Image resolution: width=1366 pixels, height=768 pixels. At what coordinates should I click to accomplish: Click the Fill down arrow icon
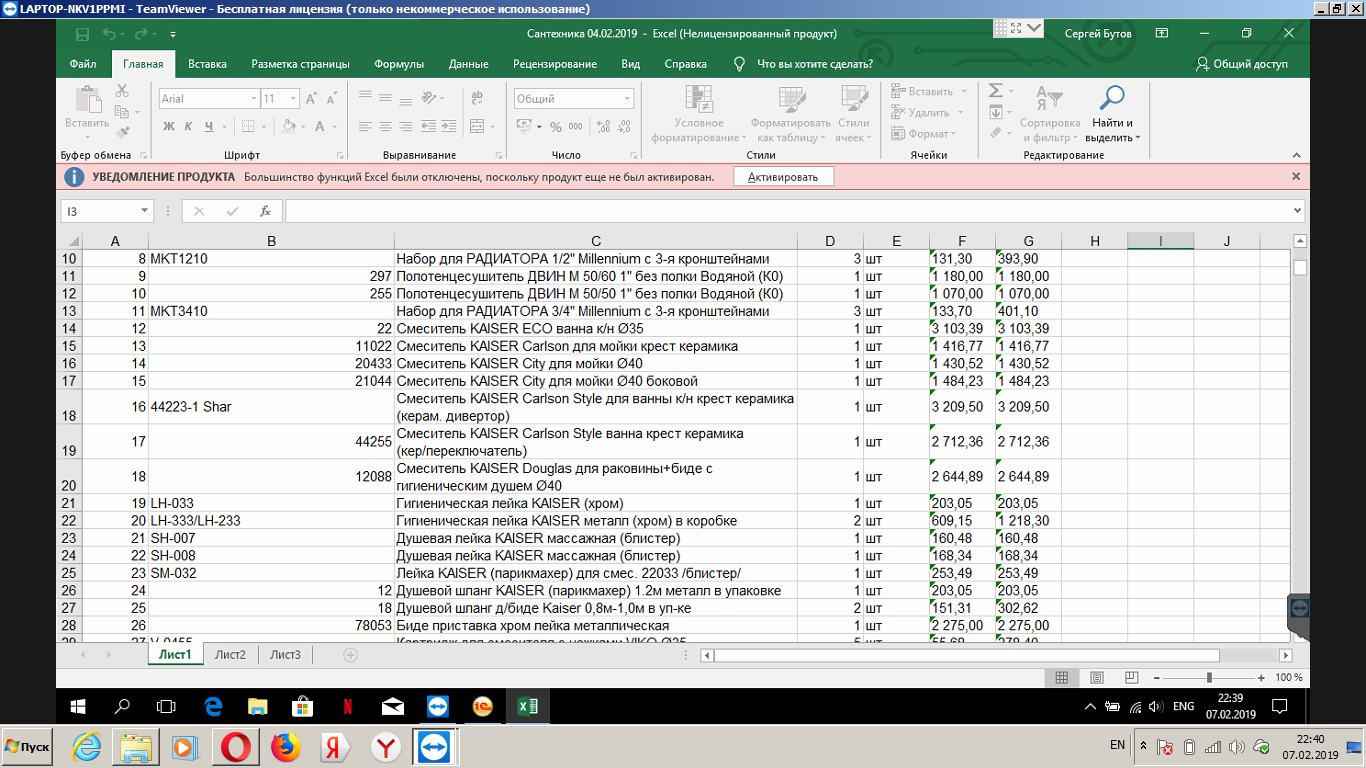click(995, 112)
